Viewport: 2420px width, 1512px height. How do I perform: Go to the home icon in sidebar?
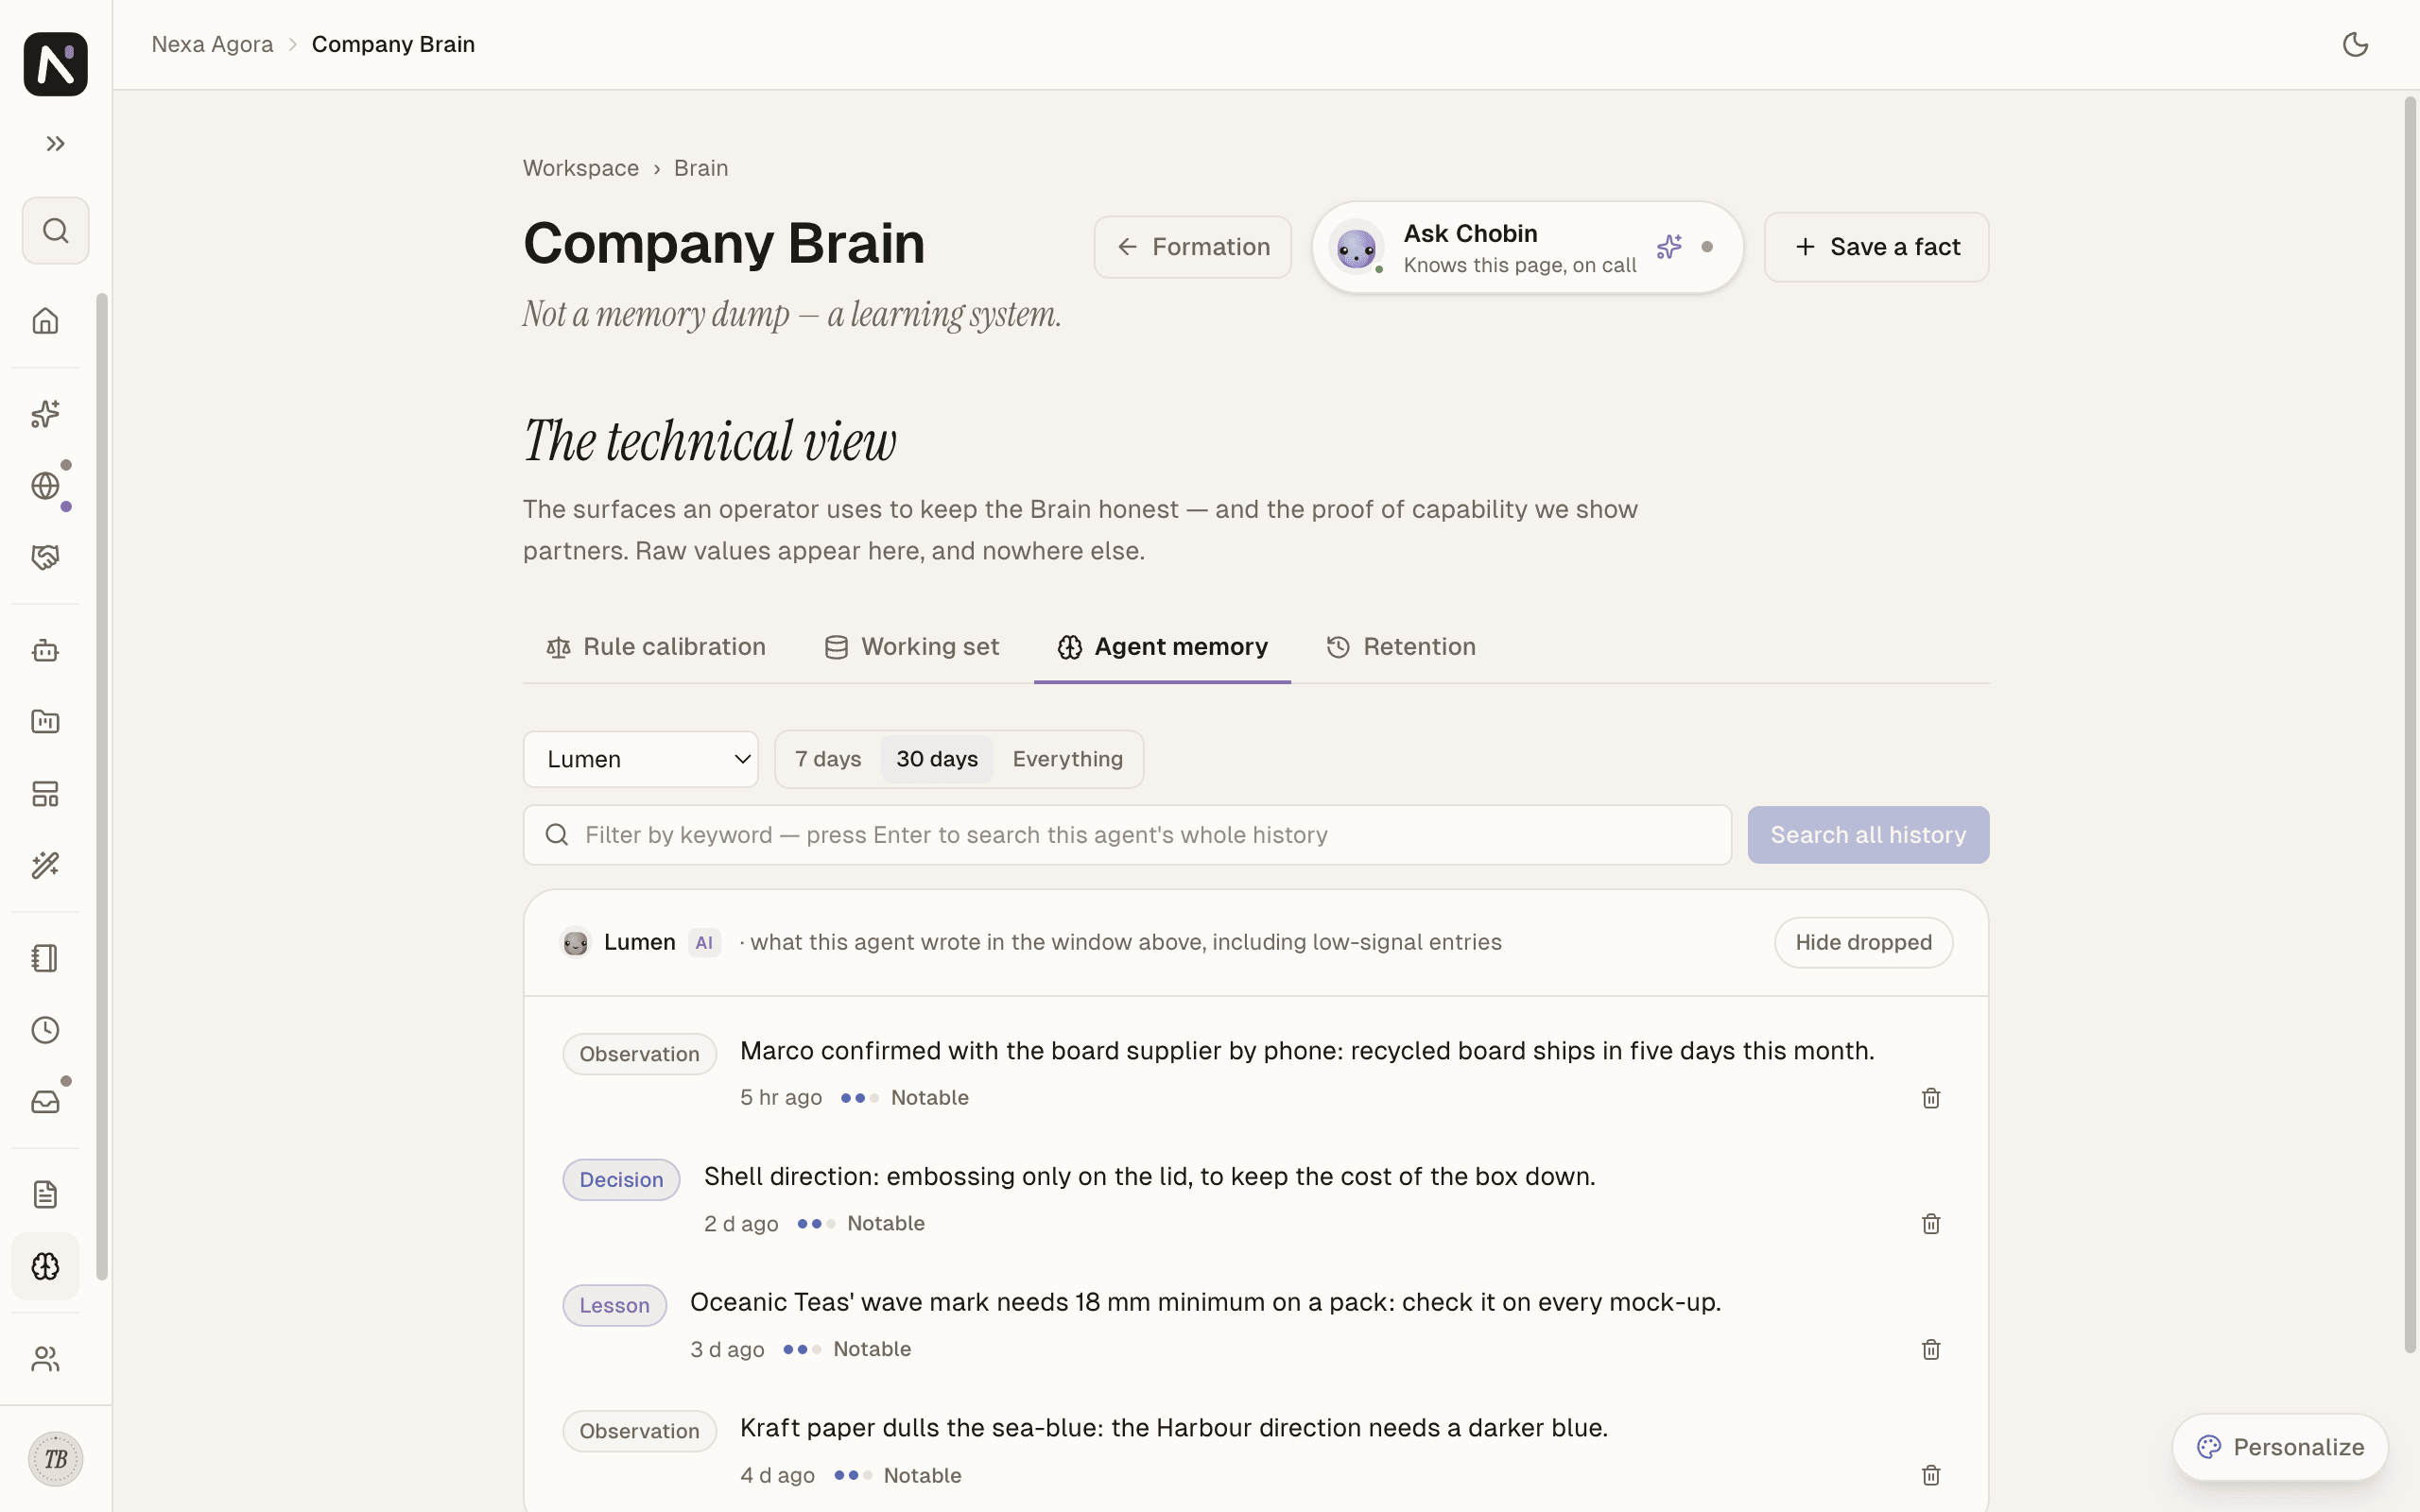[46, 321]
